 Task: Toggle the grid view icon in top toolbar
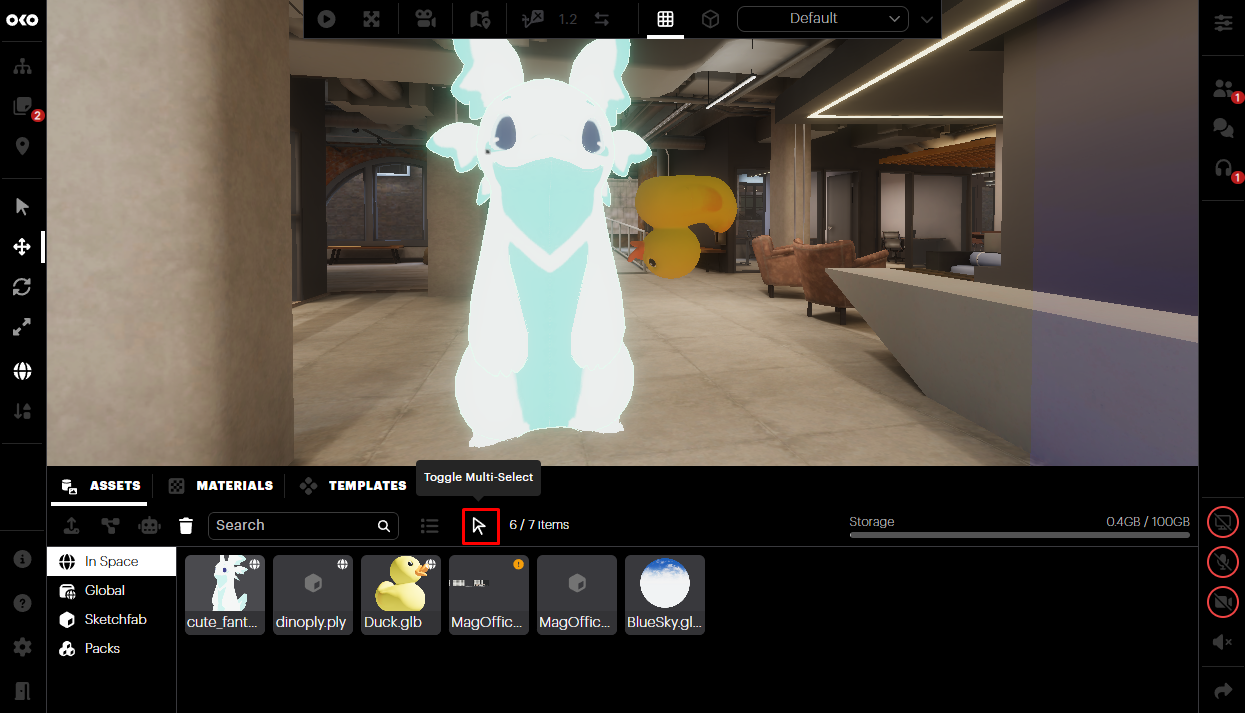665,18
